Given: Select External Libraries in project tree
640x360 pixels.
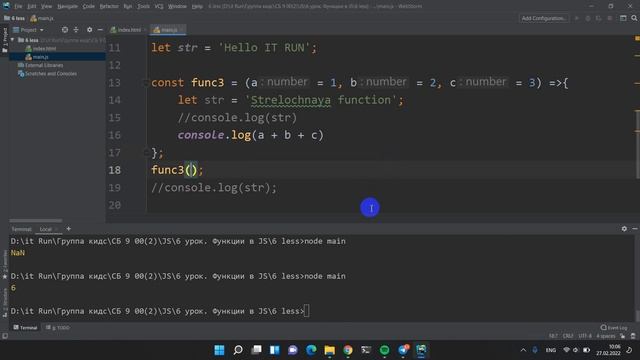Looking at the screenshot, I should 40,65.
